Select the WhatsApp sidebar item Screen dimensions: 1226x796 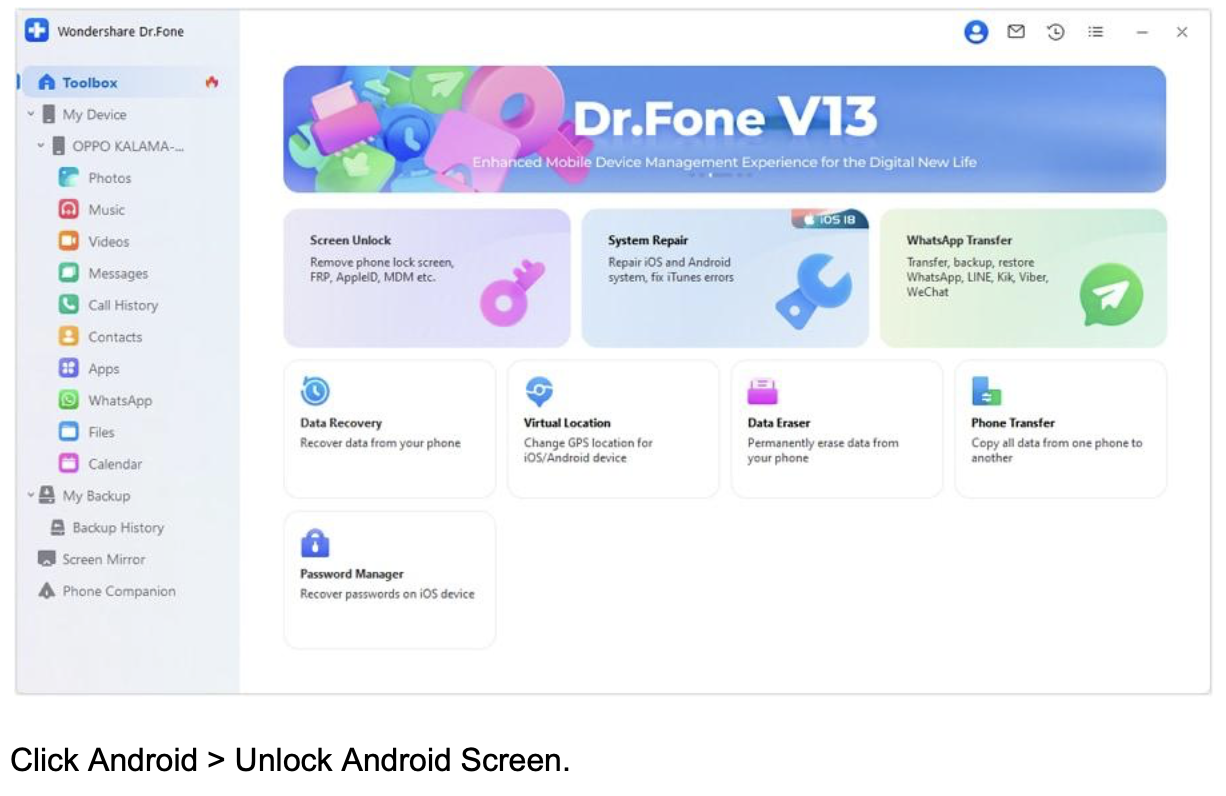(x=119, y=400)
